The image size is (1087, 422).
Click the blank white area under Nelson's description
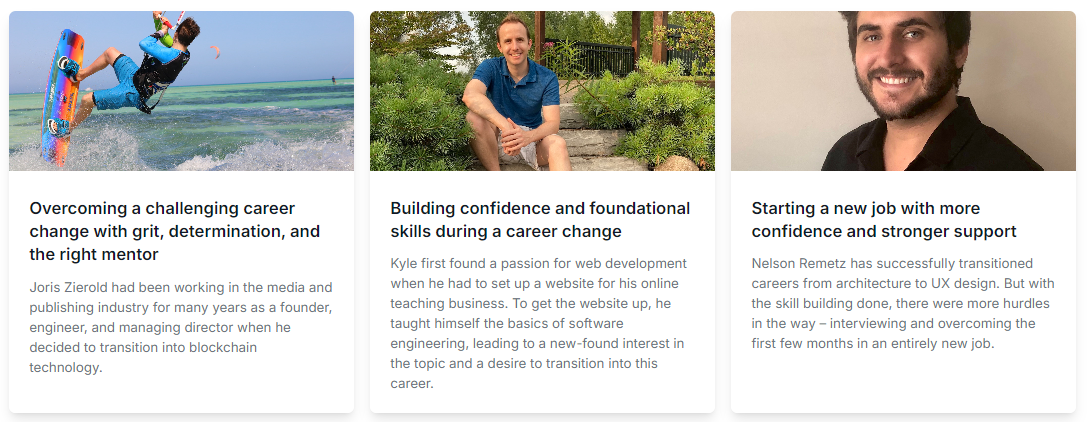pyautogui.click(x=903, y=381)
